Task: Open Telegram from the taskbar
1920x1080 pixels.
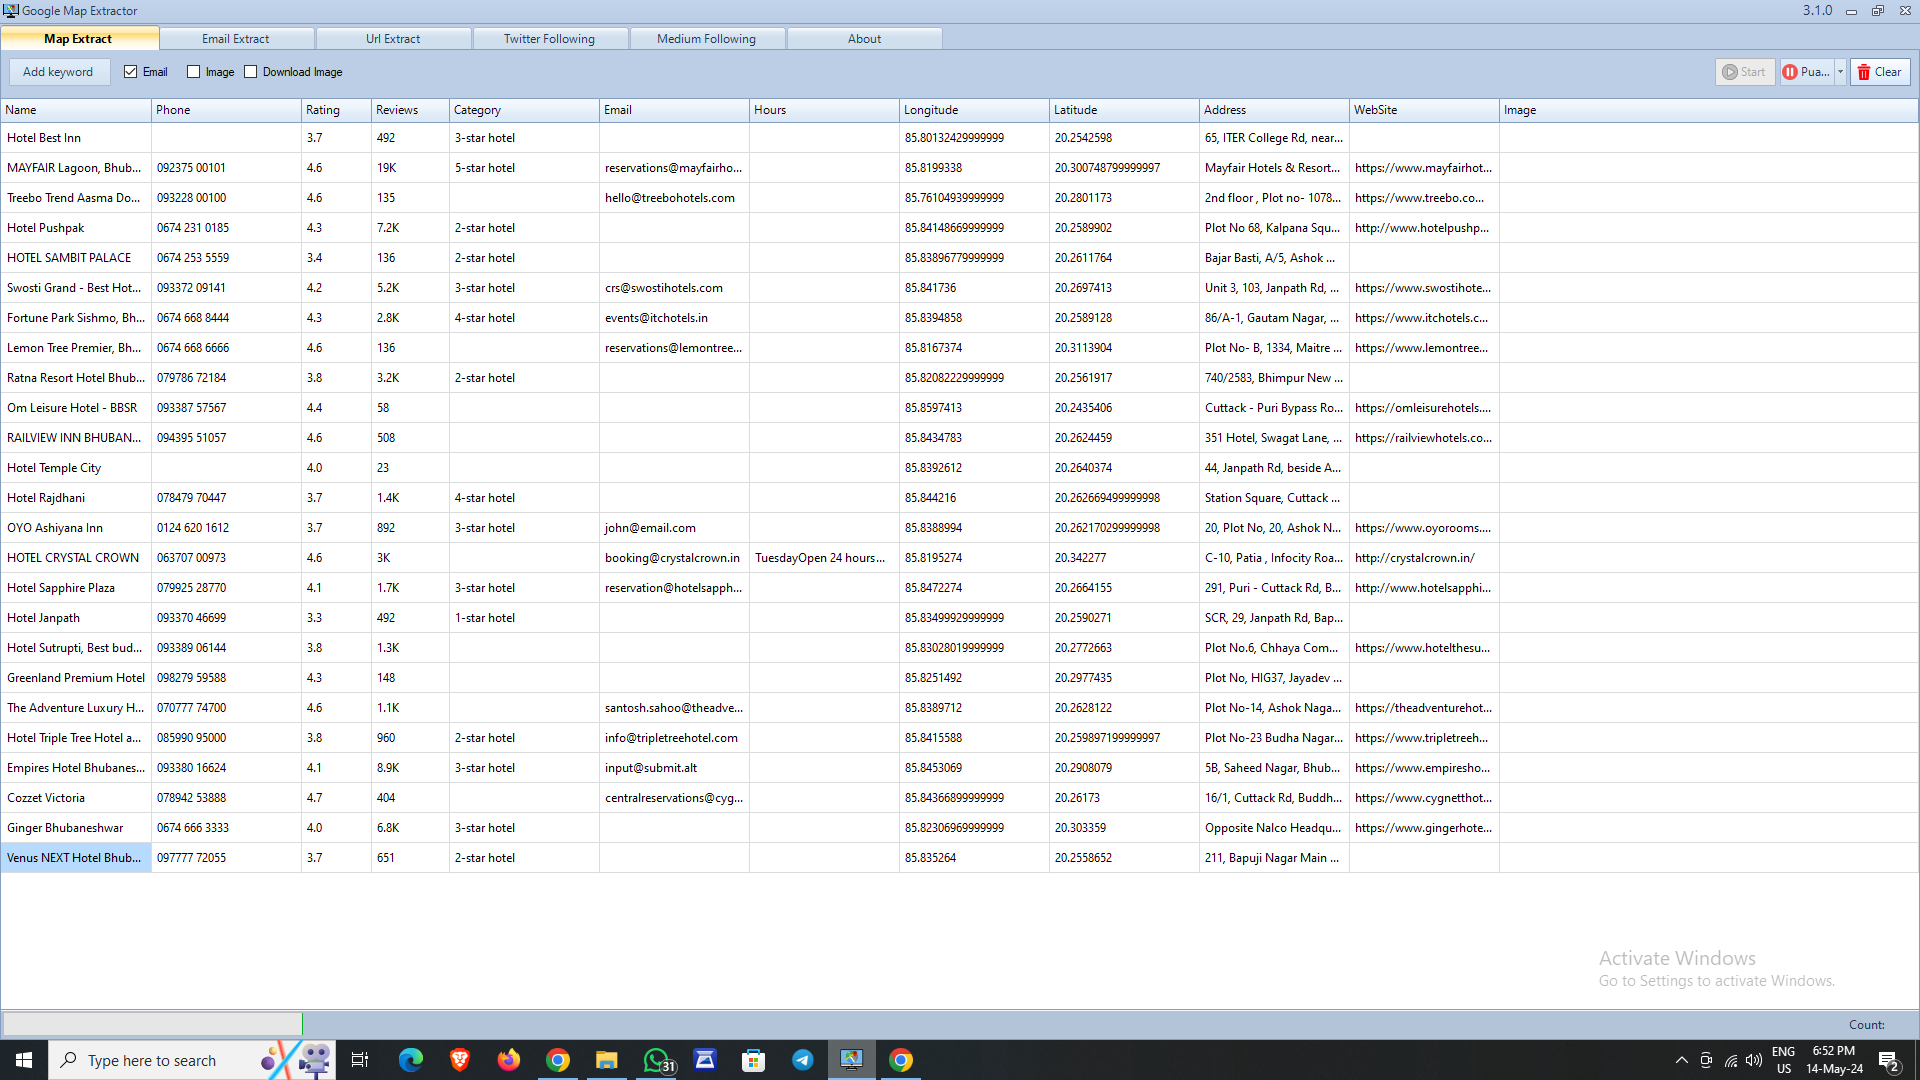Action: coord(803,1059)
